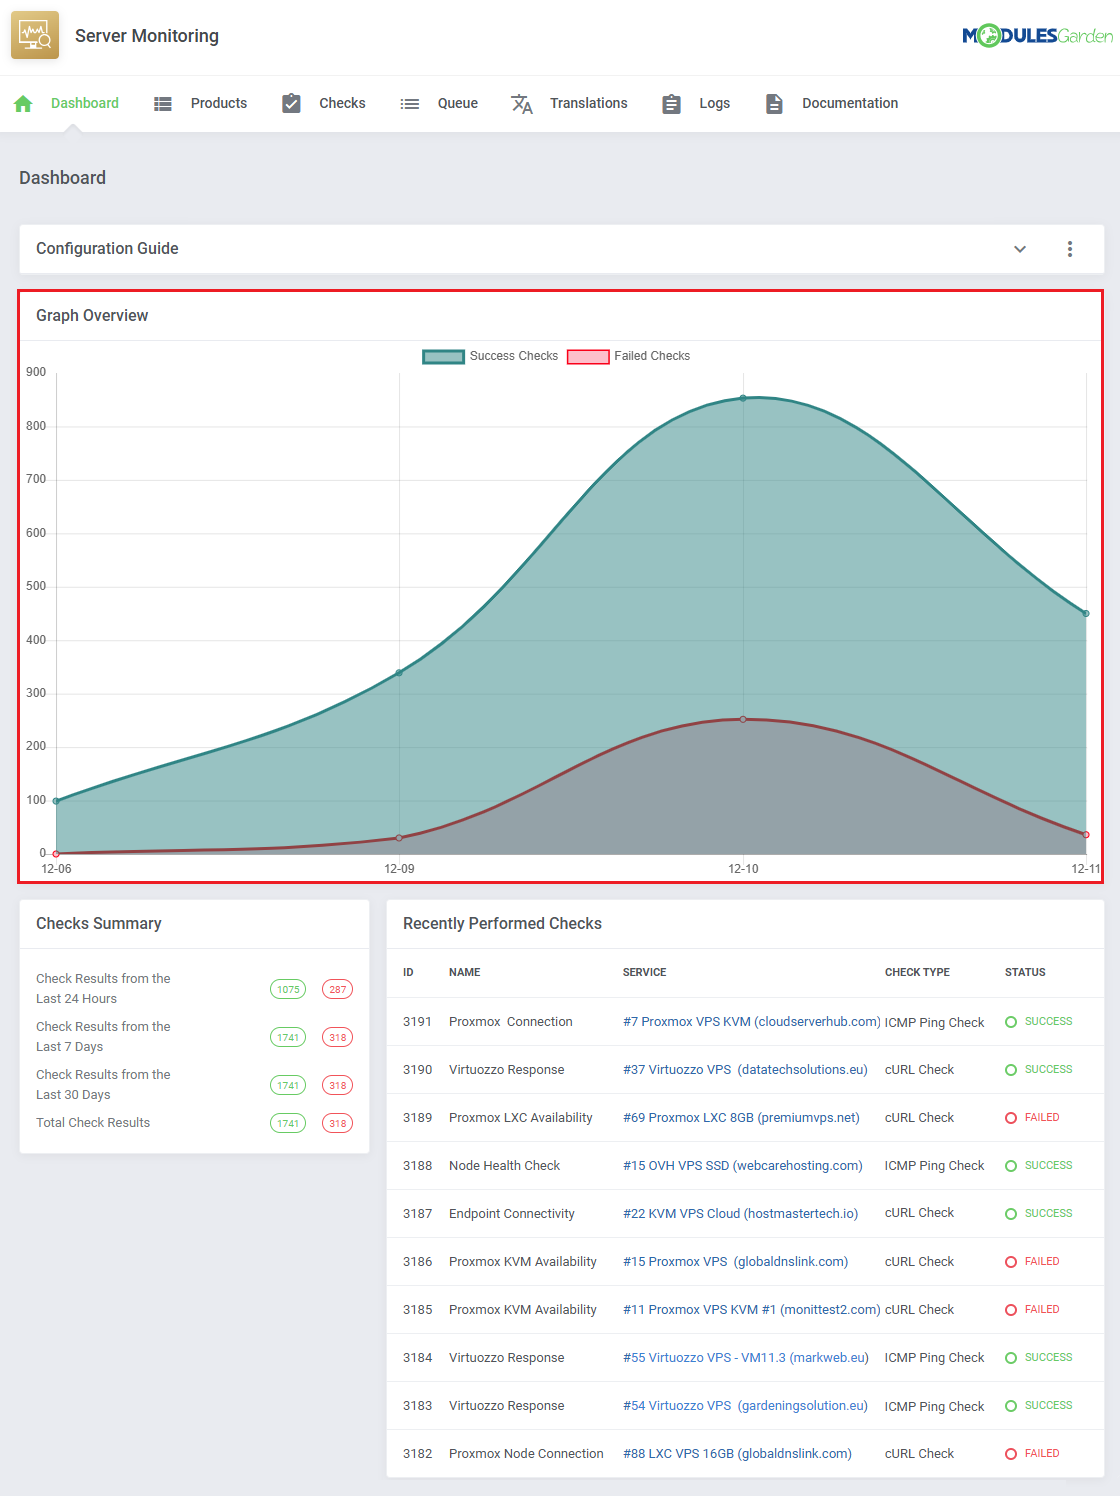1120x1496 pixels.
Task: Click the CHECK TYPE column header
Action: click(917, 972)
